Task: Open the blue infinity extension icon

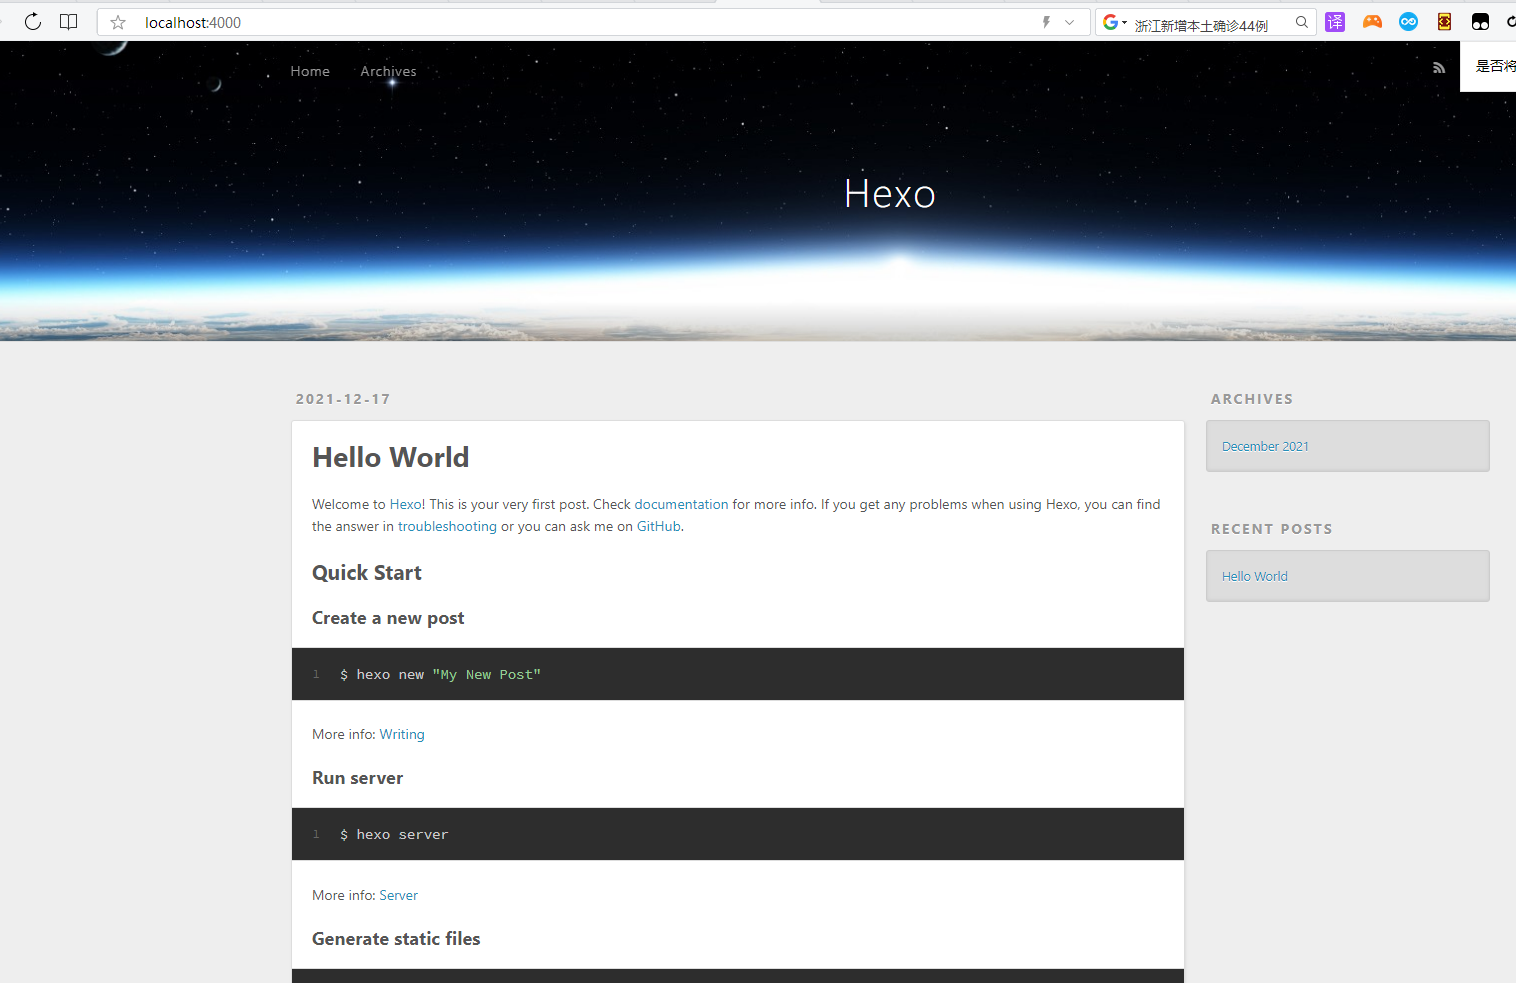Action: [1408, 22]
